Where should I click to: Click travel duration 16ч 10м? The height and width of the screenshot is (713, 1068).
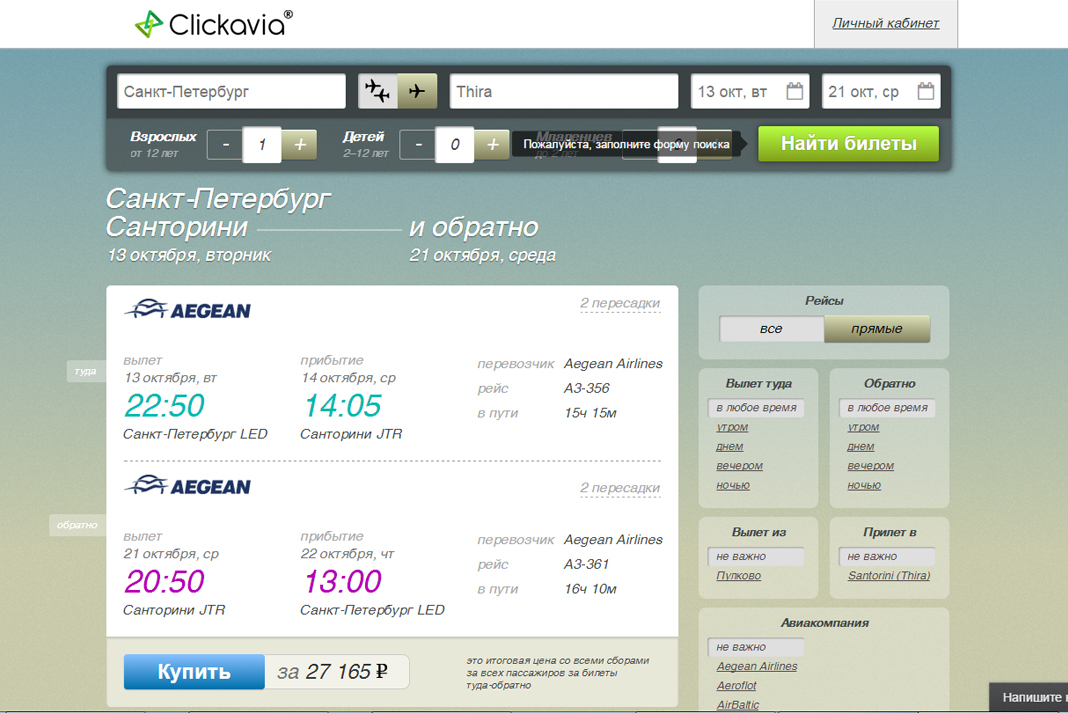pos(591,588)
